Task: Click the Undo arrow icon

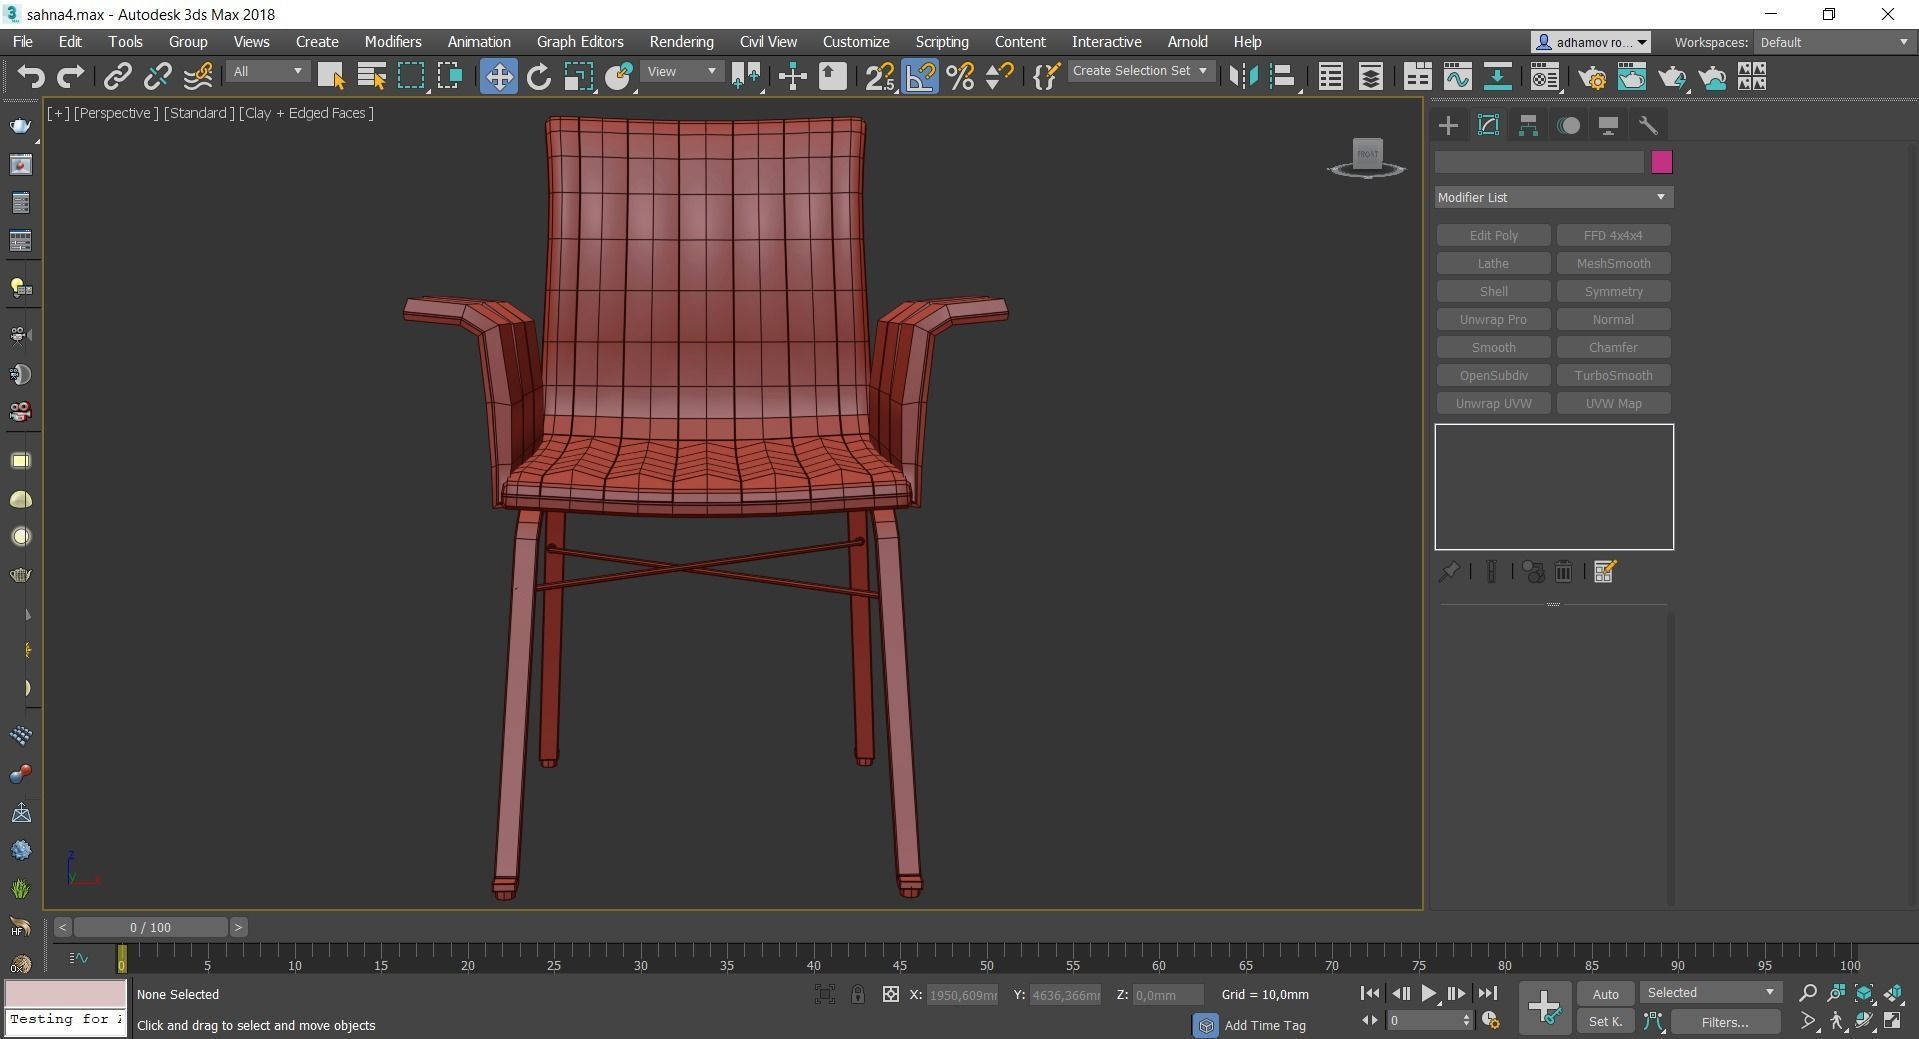Action: pos(31,76)
